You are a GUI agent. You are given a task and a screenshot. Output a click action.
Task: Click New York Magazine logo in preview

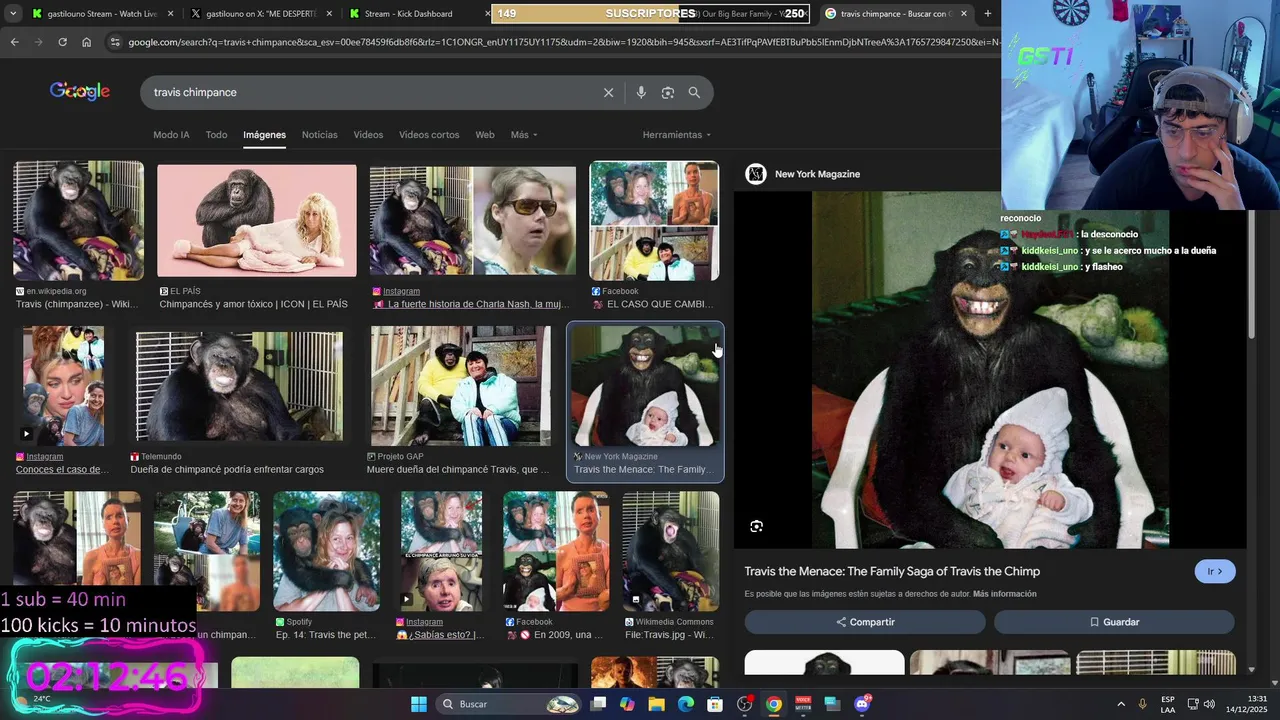(756, 174)
